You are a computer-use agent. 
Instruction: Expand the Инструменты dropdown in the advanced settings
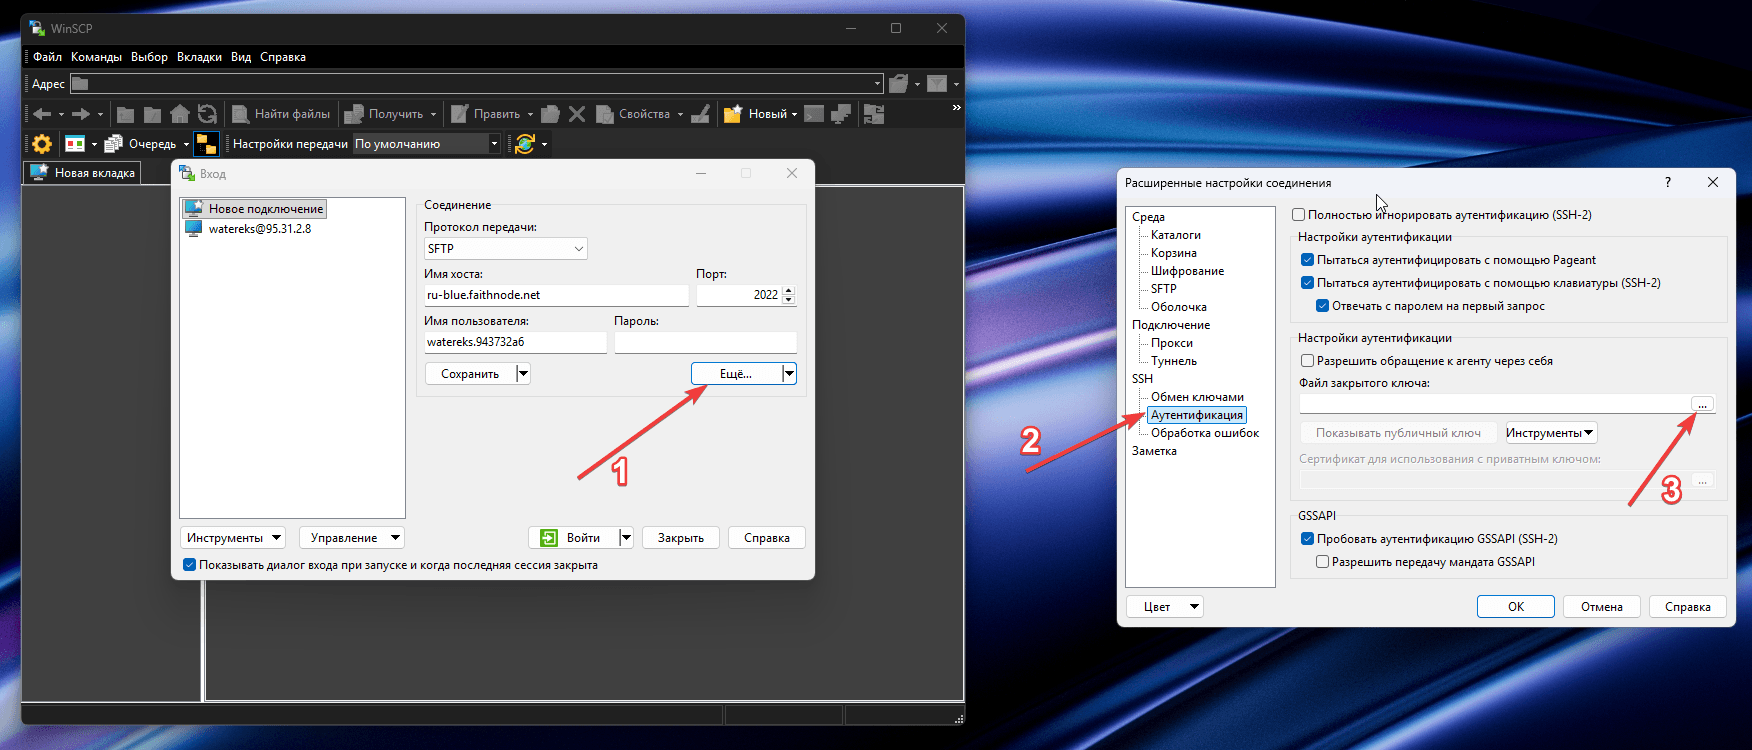tap(1551, 433)
